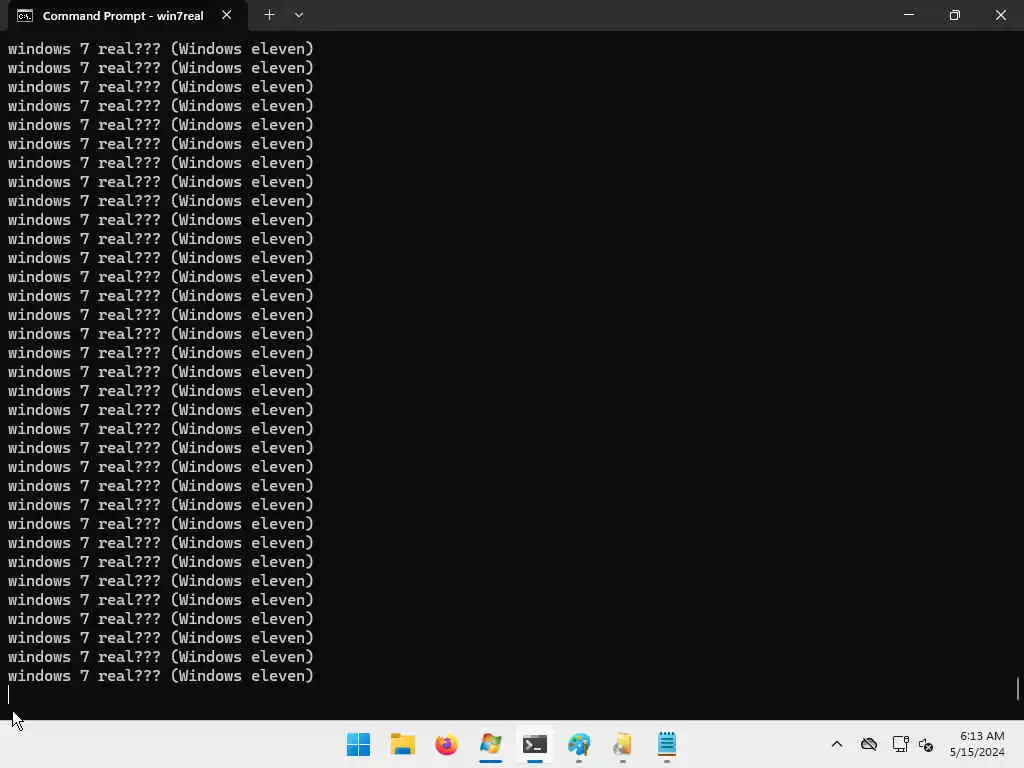Switch to the Terminal taskbar icon
Screen dimensions: 1024x768
[x=535, y=744]
